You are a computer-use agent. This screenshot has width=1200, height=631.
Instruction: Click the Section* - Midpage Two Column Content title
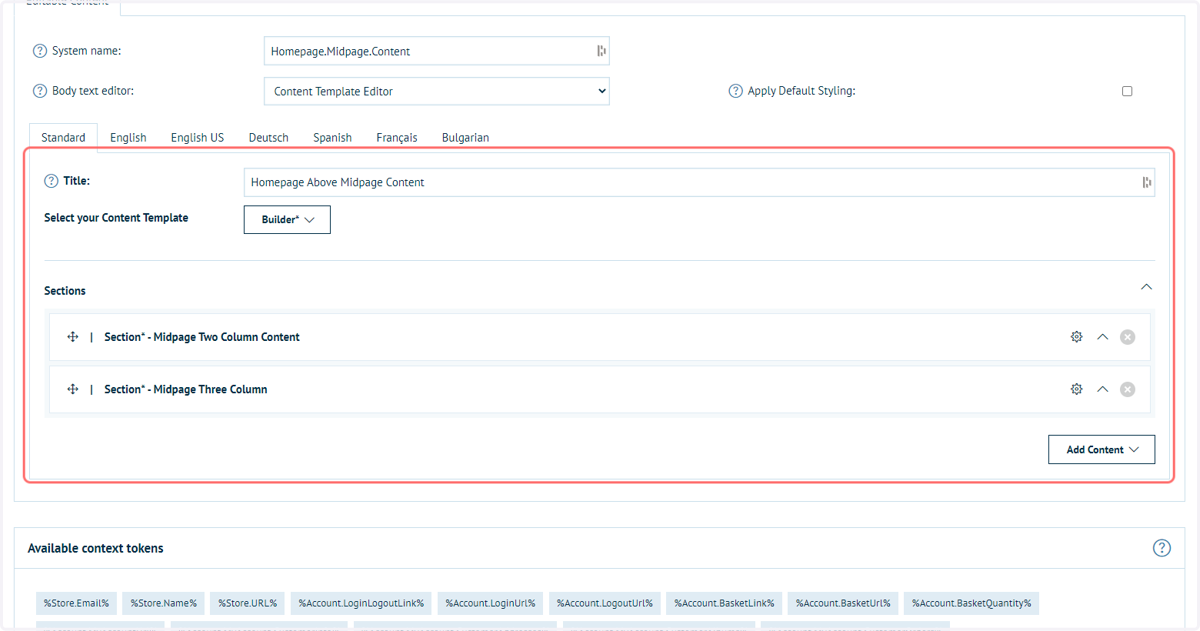202,337
